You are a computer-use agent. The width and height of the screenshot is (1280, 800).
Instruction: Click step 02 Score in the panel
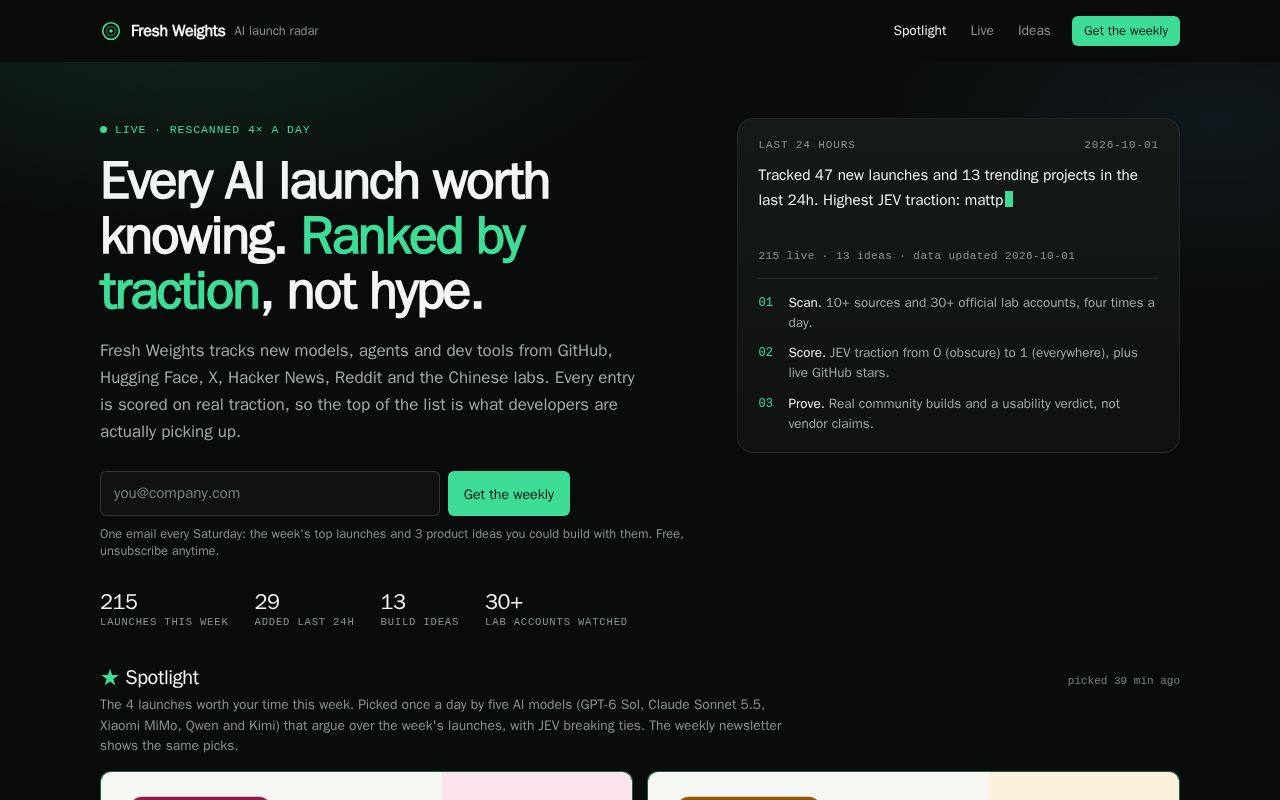(958, 363)
